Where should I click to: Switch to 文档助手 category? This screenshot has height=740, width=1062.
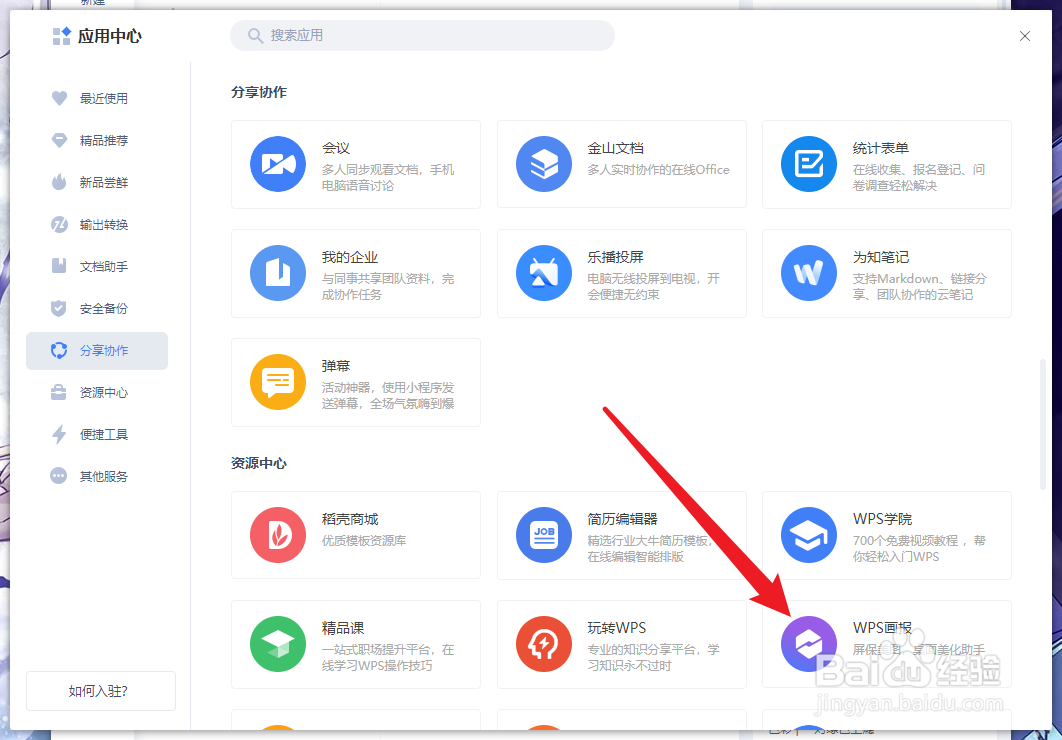97,266
